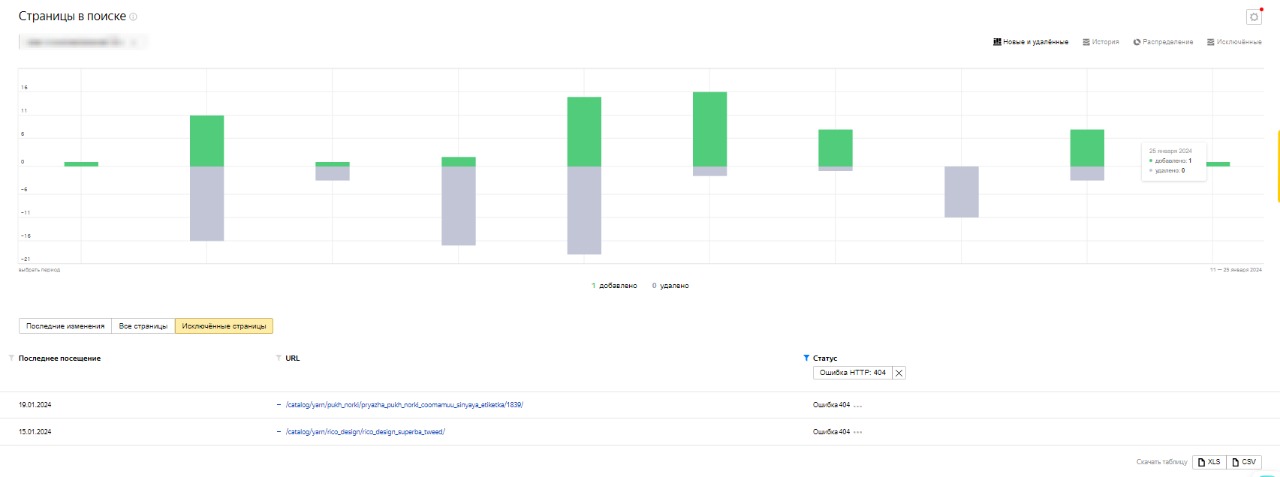Screen dimensions: 1280x477
Task: Click 'выбрать период' below the chart
Action: tap(40, 270)
